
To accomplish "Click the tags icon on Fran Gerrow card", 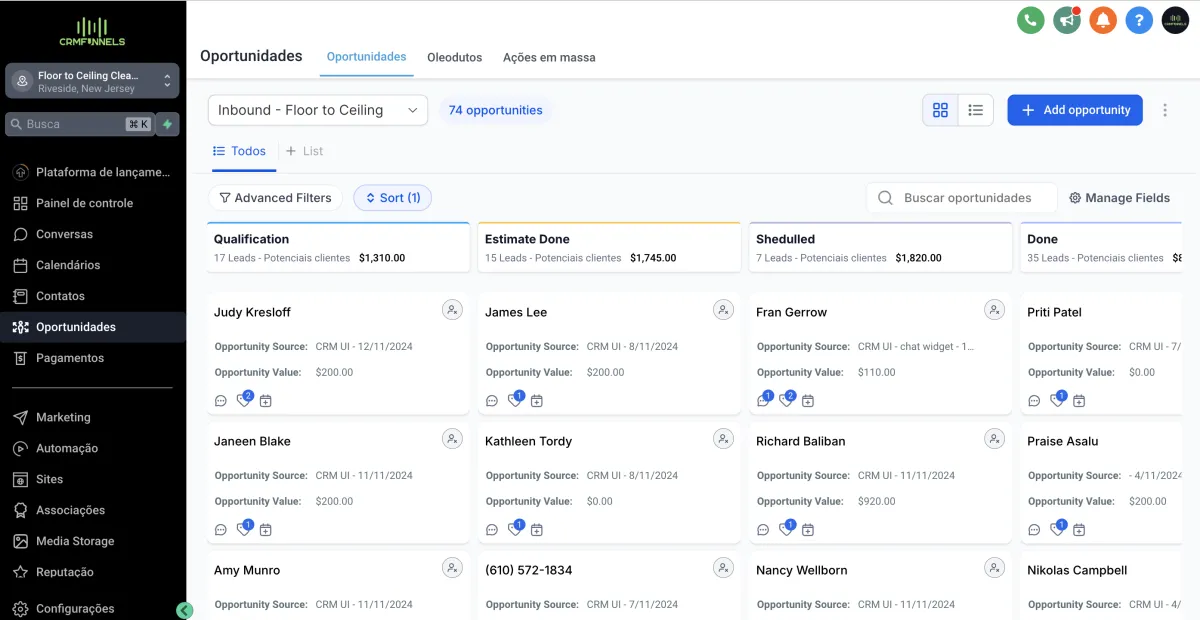I will click(x=785, y=401).
